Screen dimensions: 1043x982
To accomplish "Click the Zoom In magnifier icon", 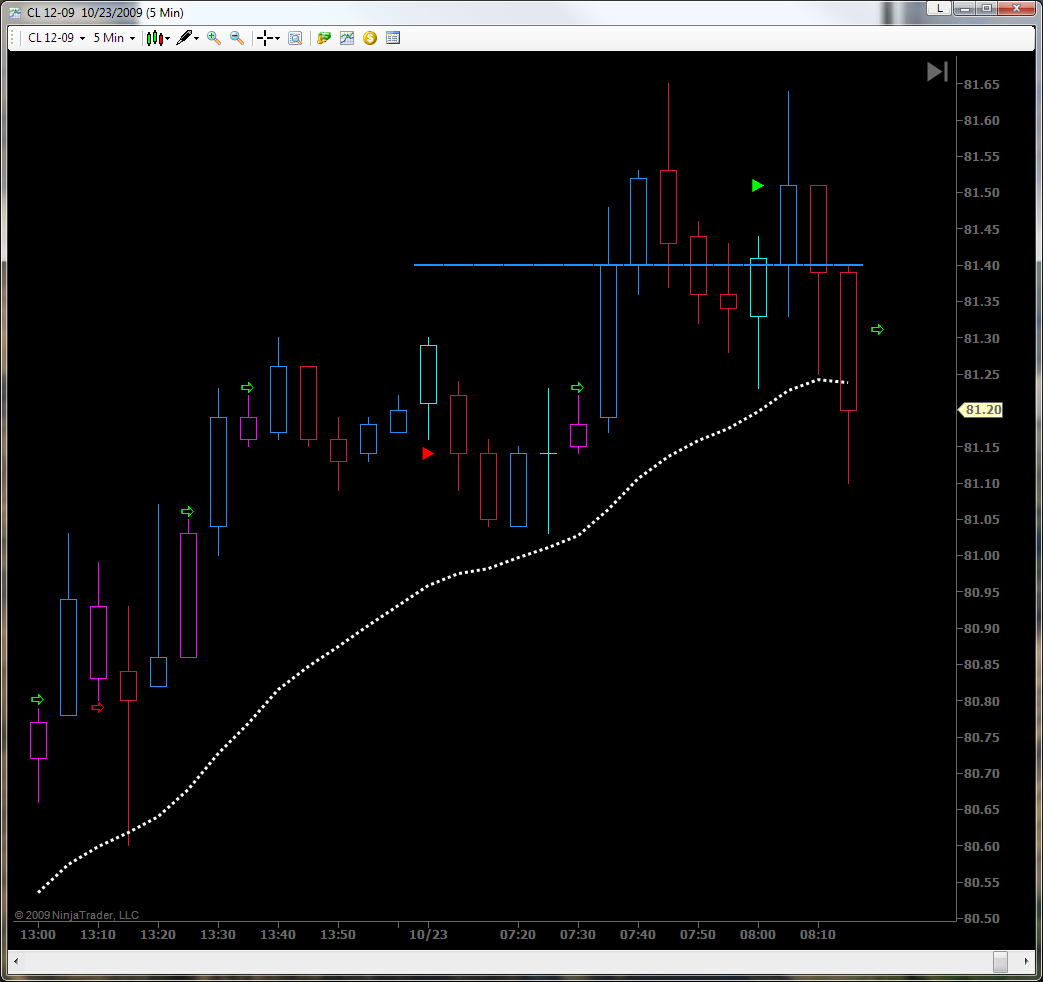I will pyautogui.click(x=214, y=38).
